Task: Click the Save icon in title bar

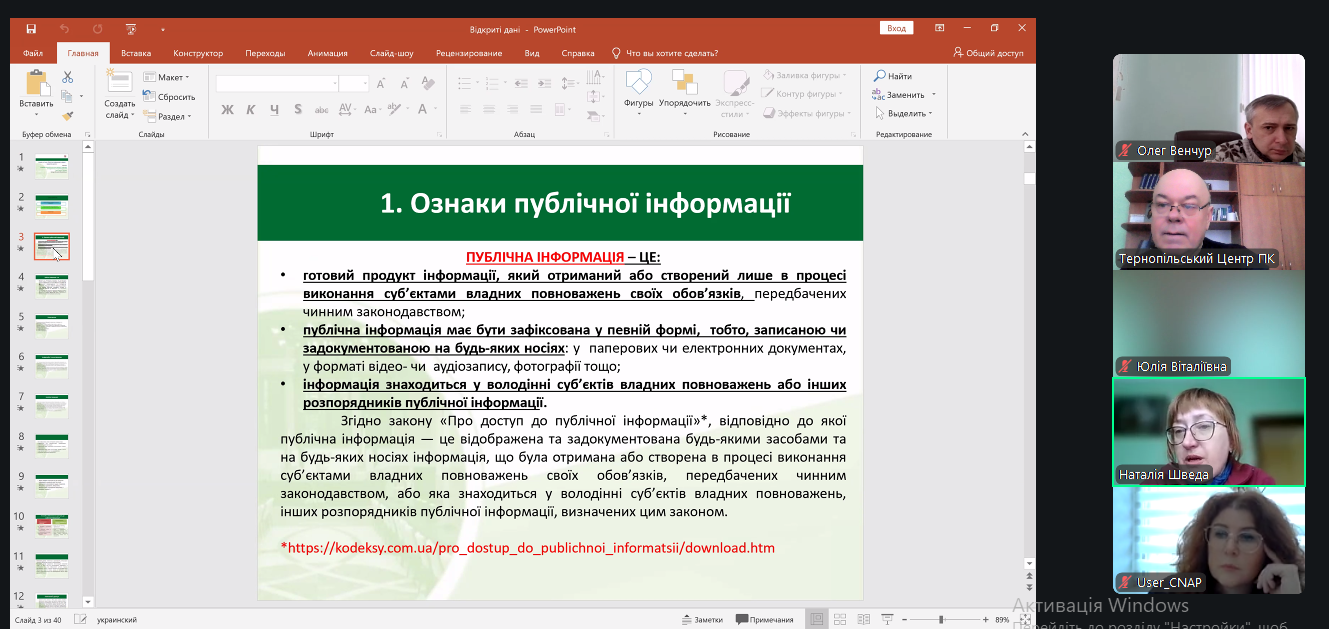Action: (31, 29)
